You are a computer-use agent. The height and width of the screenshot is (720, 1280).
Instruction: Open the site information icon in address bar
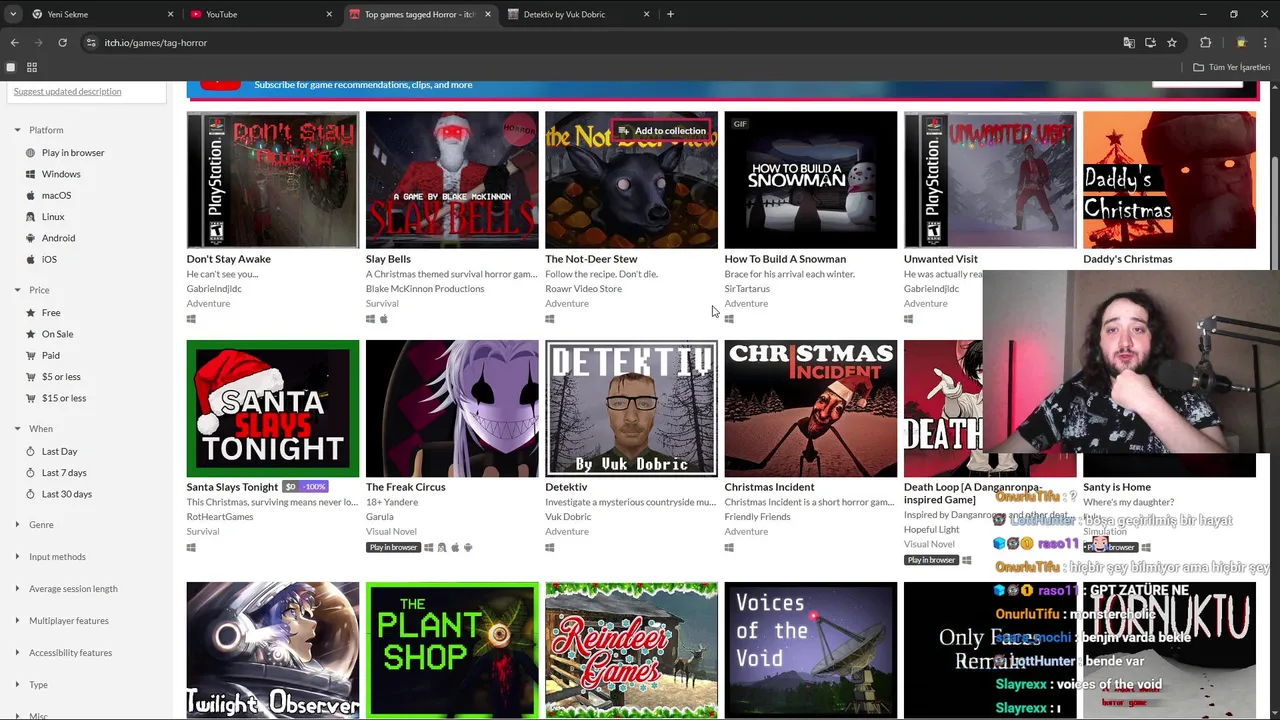coord(91,43)
